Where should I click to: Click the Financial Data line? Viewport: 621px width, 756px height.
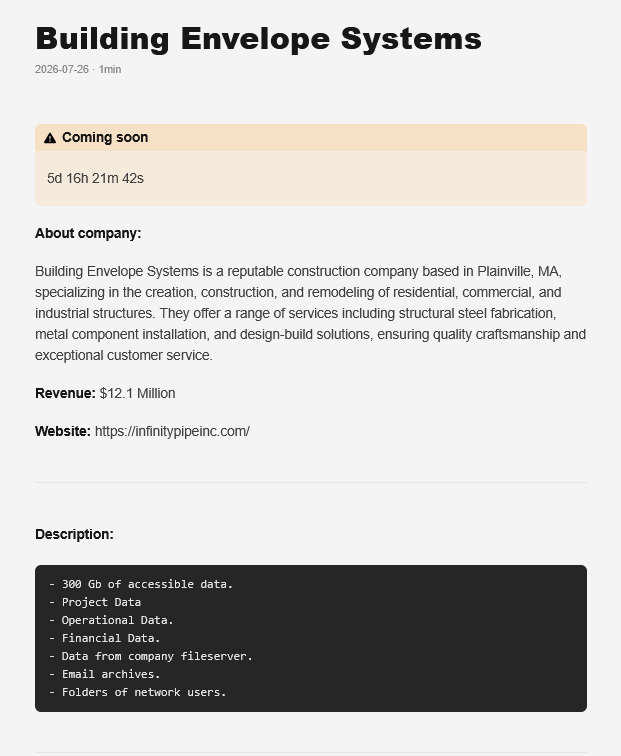(x=104, y=638)
